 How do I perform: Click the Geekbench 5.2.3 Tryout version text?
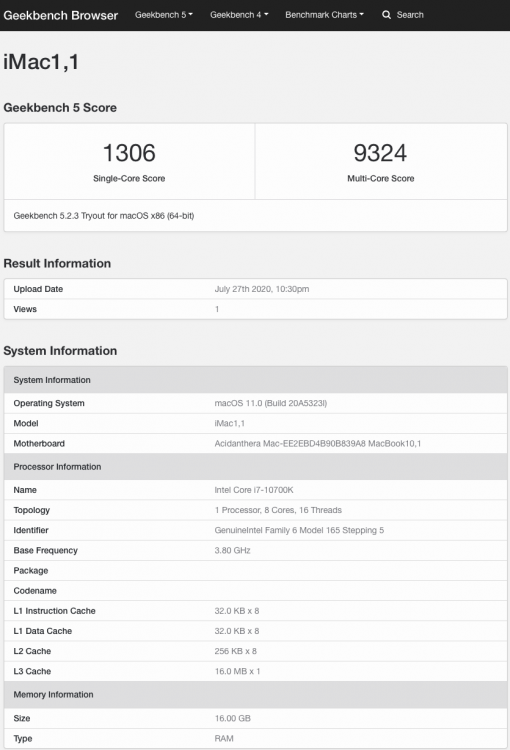point(104,216)
